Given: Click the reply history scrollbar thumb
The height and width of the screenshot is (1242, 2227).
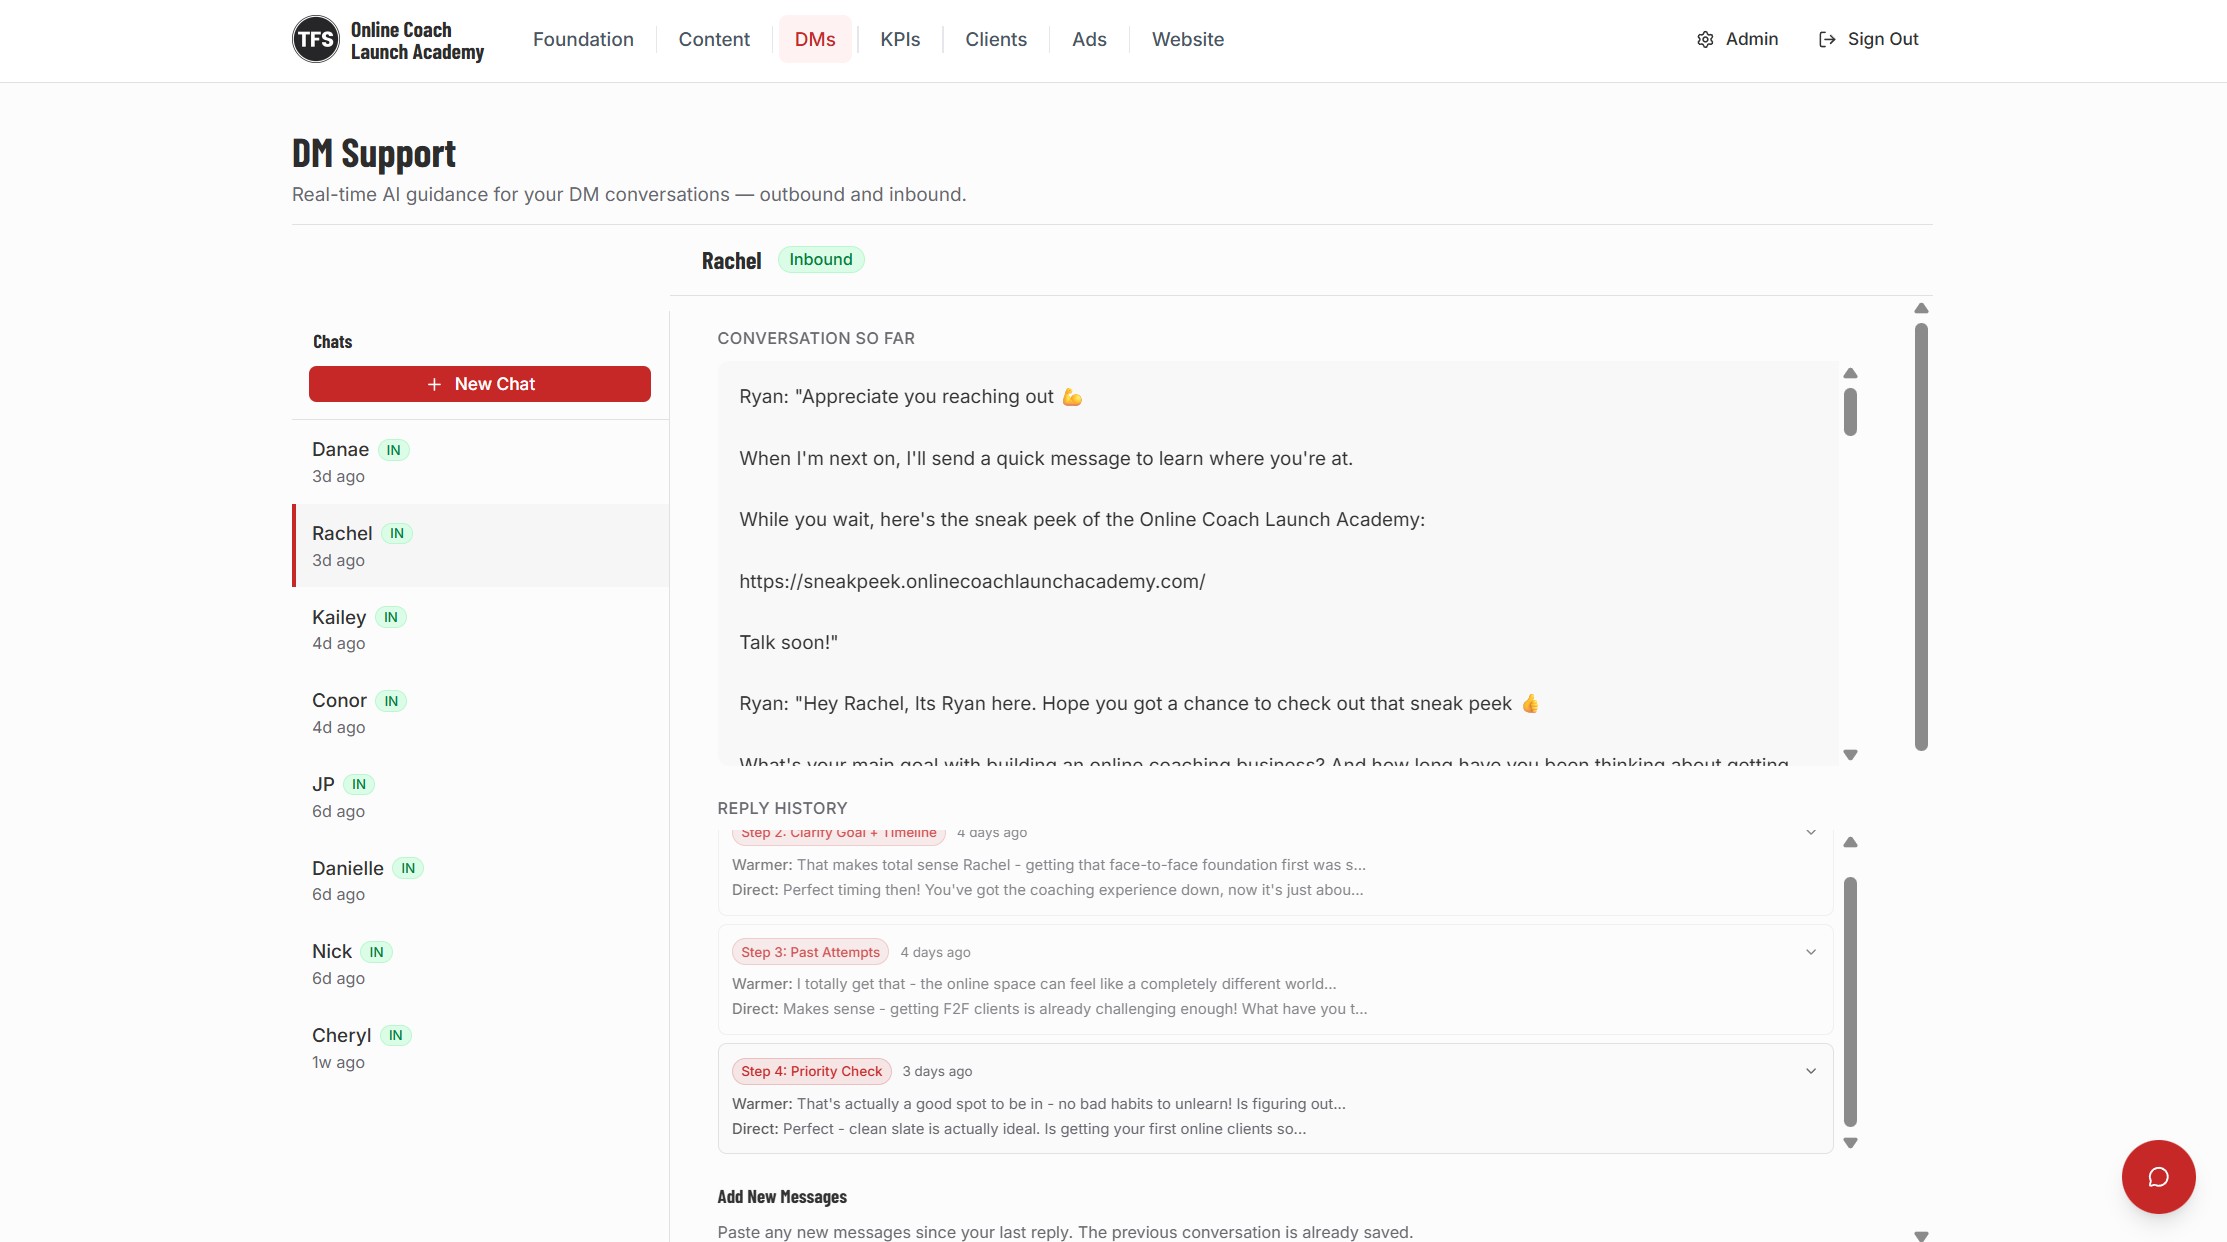Looking at the screenshot, I should (1850, 1002).
